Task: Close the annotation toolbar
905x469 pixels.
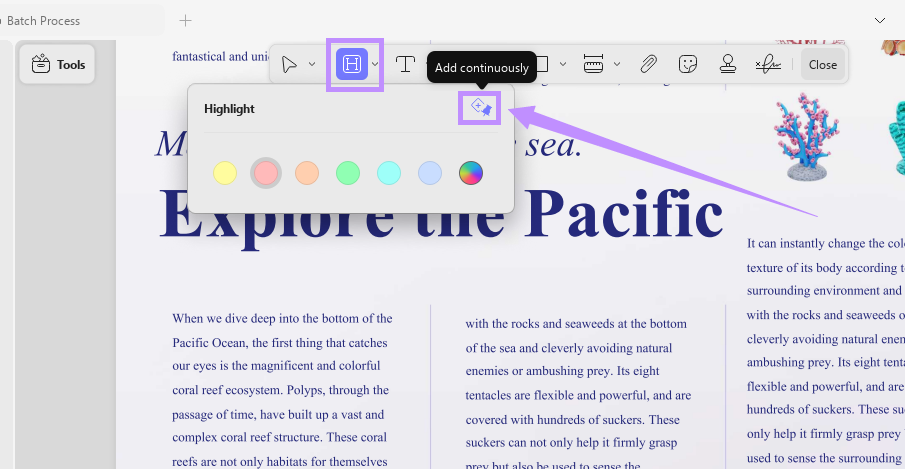Action: [x=822, y=65]
